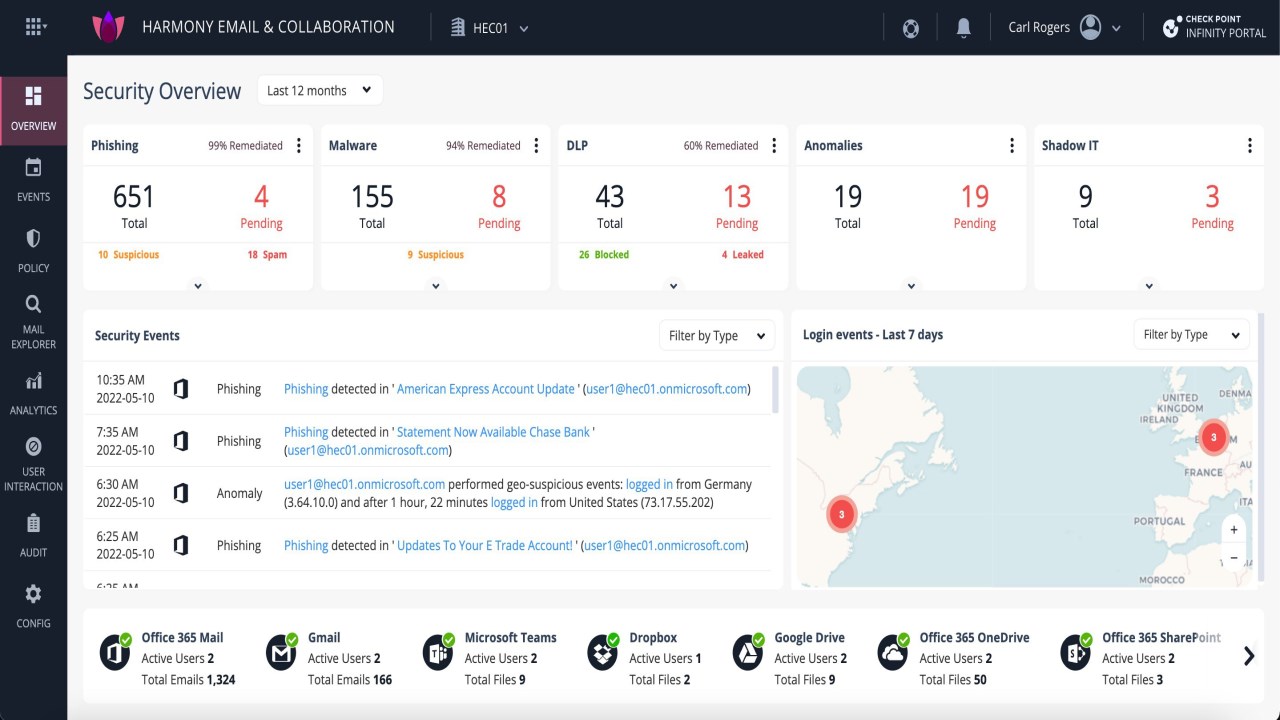Open the notifications bell
The width and height of the screenshot is (1280, 720).
(963, 28)
